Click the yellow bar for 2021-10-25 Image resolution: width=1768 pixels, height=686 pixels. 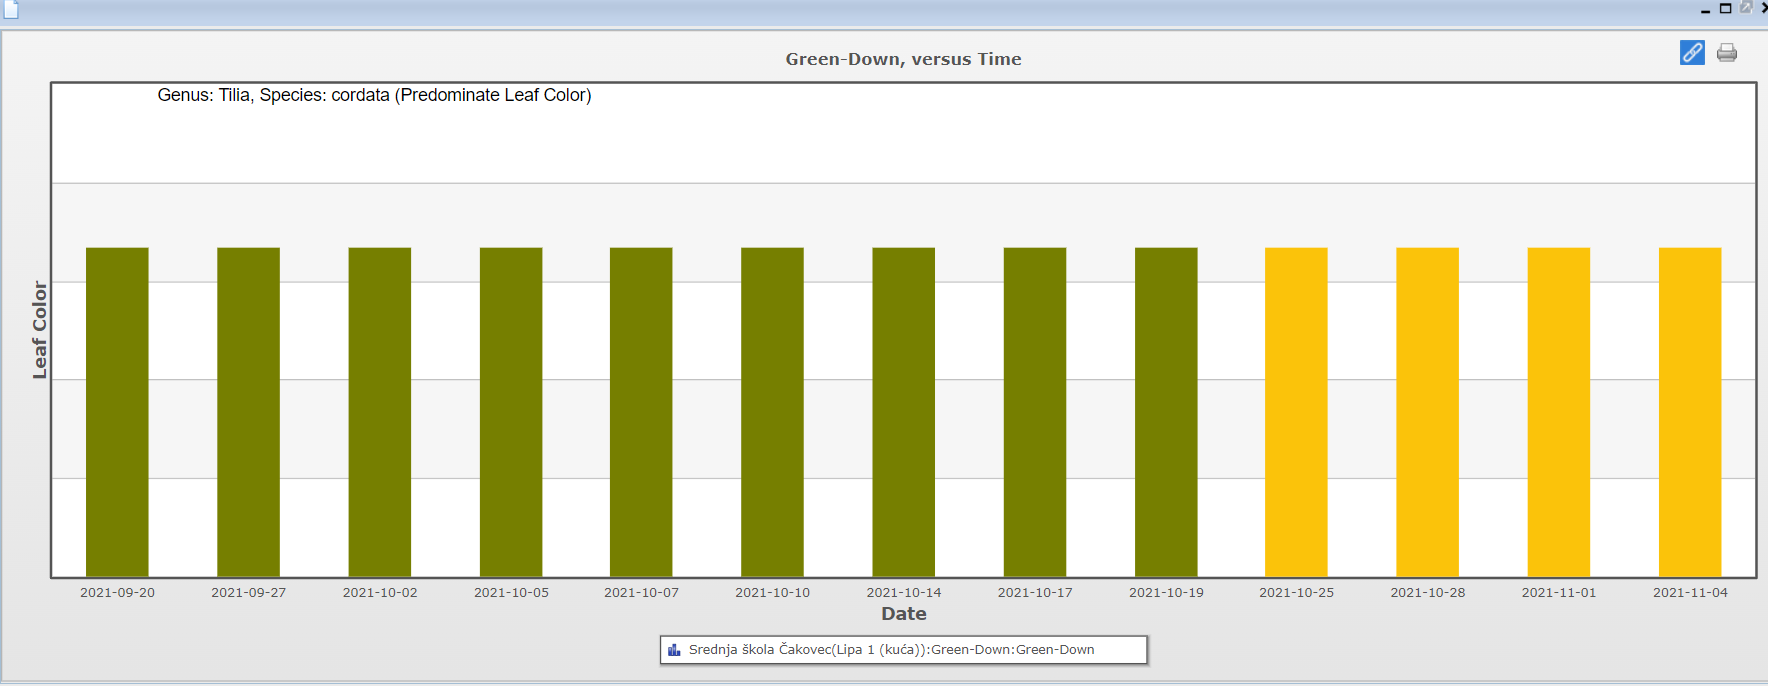coord(1296,412)
